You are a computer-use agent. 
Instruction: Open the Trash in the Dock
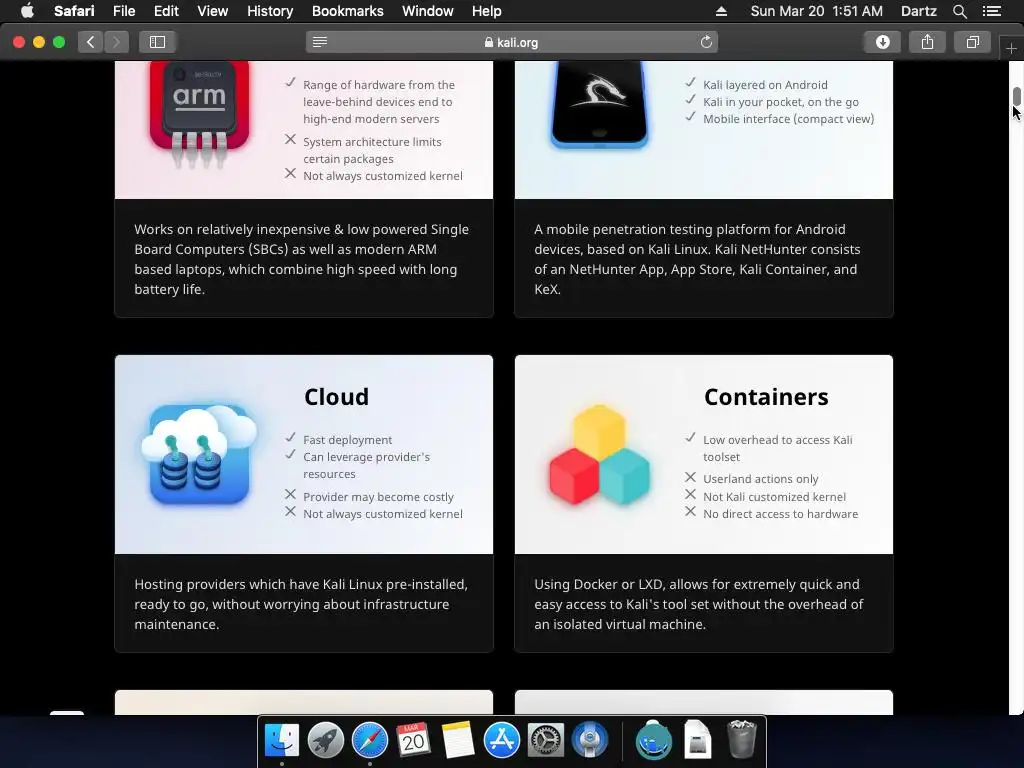(x=742, y=740)
